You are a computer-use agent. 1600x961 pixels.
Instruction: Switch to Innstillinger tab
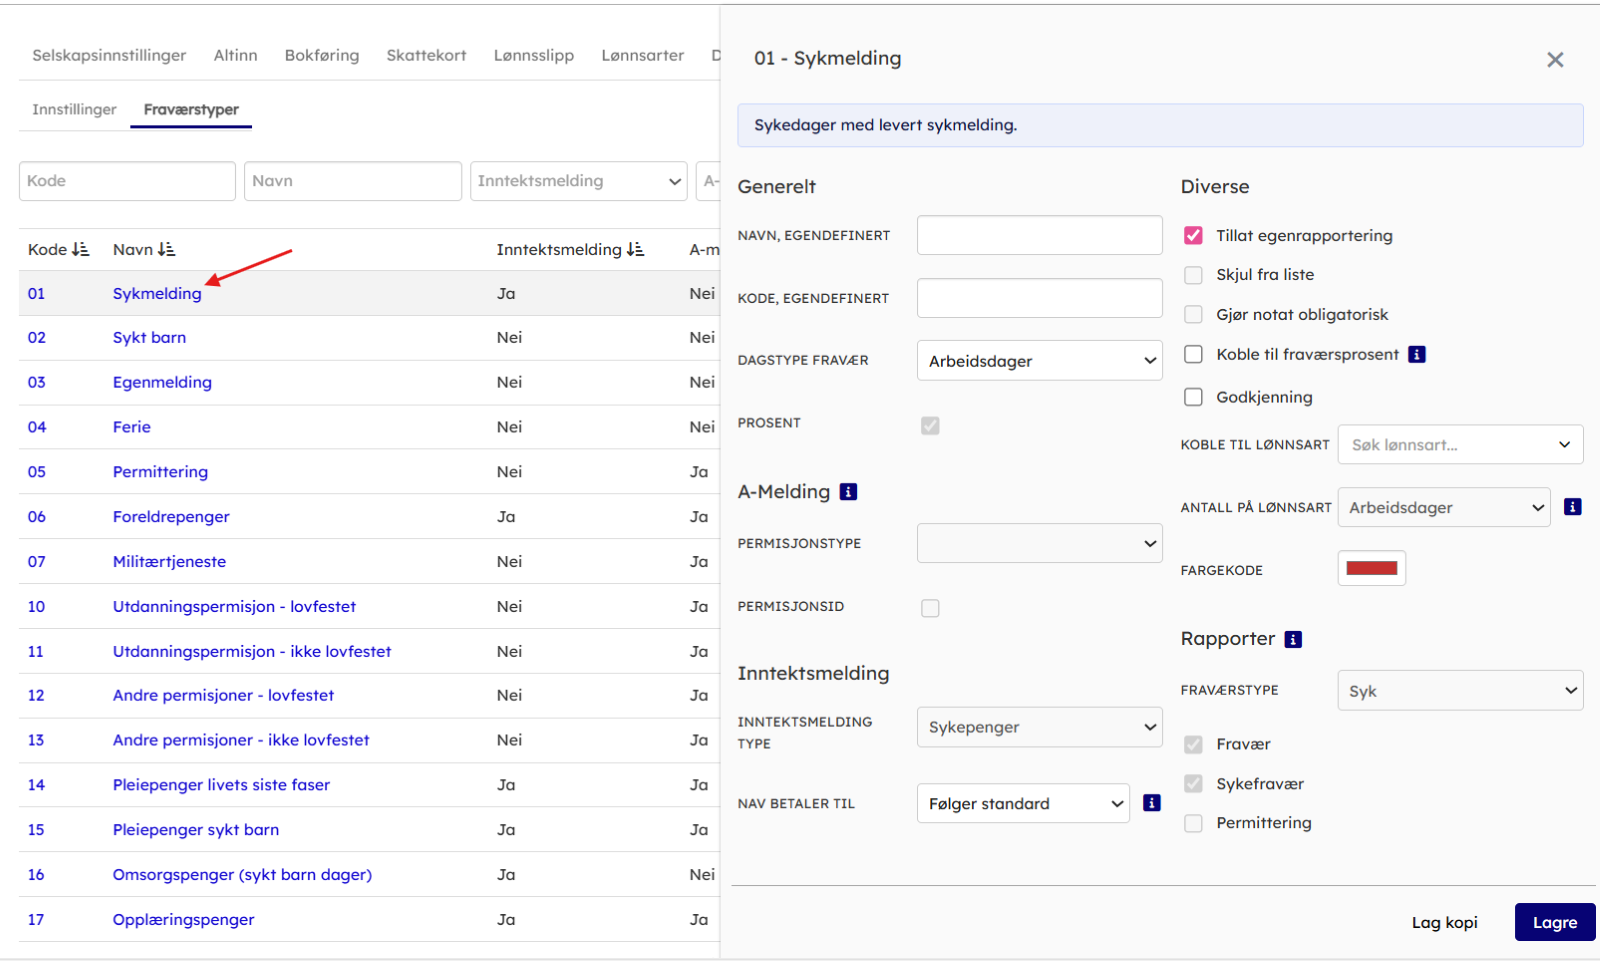pos(74,110)
